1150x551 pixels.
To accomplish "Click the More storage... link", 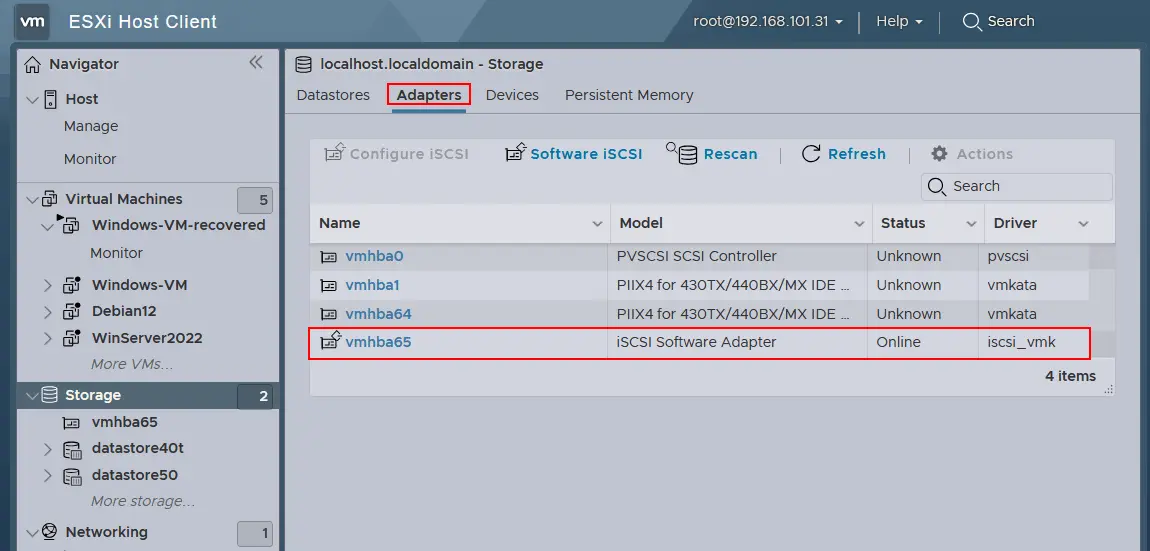I will (x=143, y=502).
